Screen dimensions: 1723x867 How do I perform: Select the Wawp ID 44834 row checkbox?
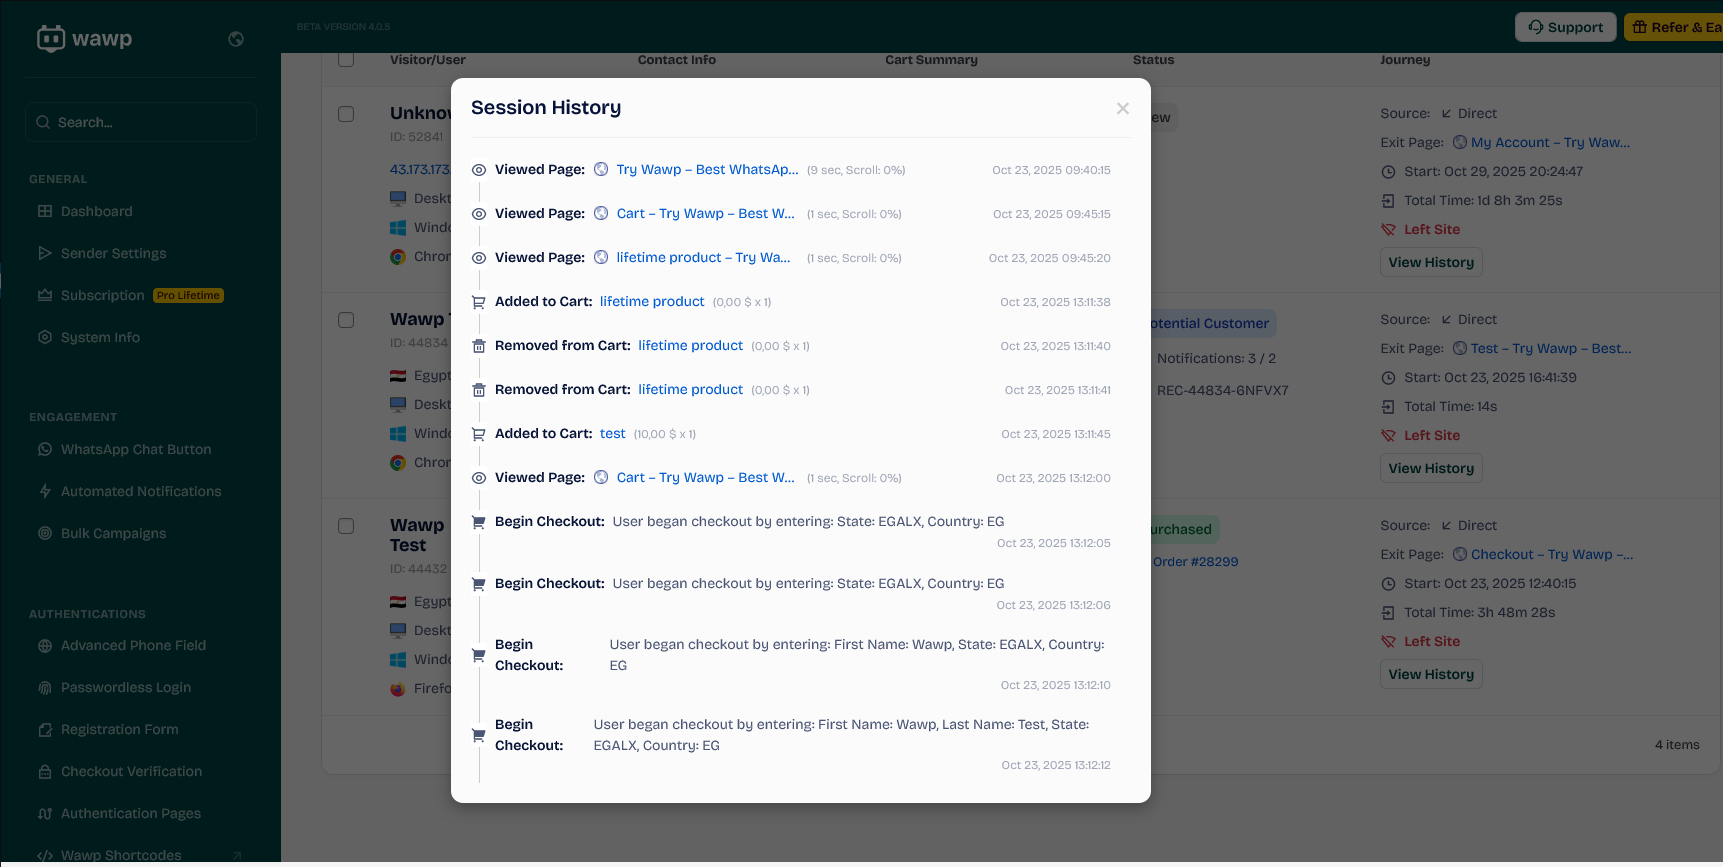point(346,320)
